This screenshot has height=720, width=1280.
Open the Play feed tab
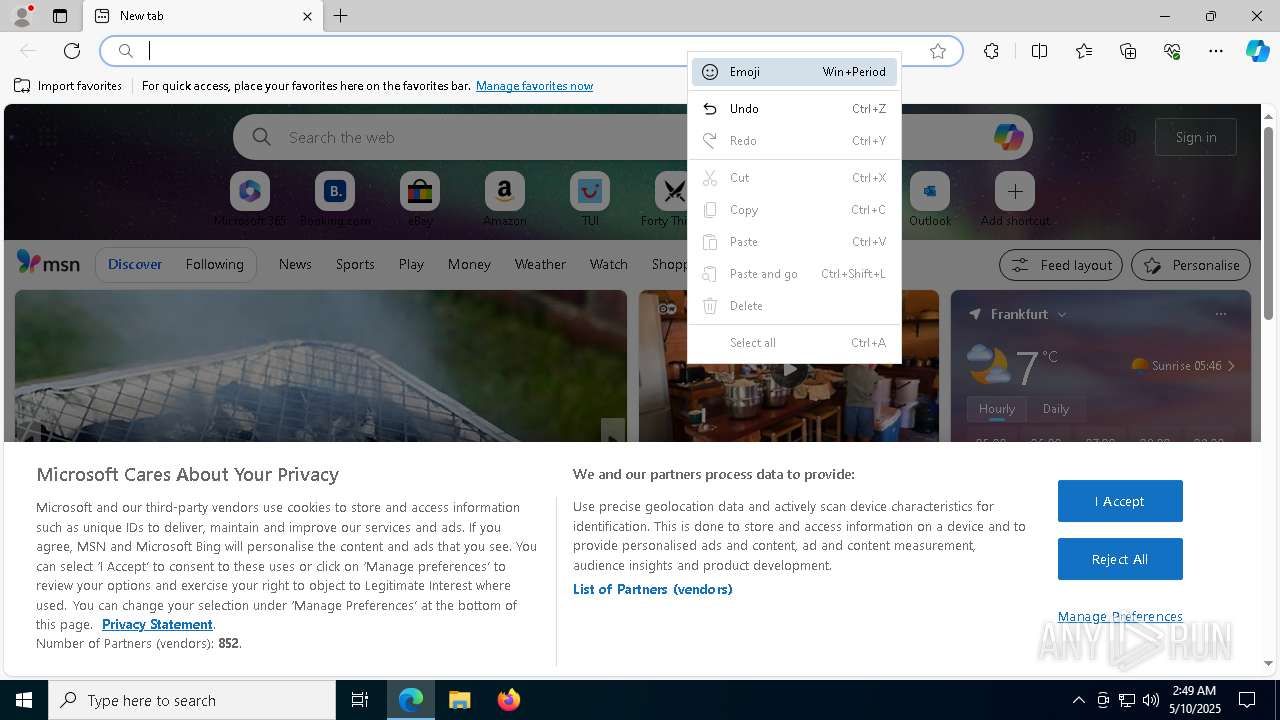point(411,264)
